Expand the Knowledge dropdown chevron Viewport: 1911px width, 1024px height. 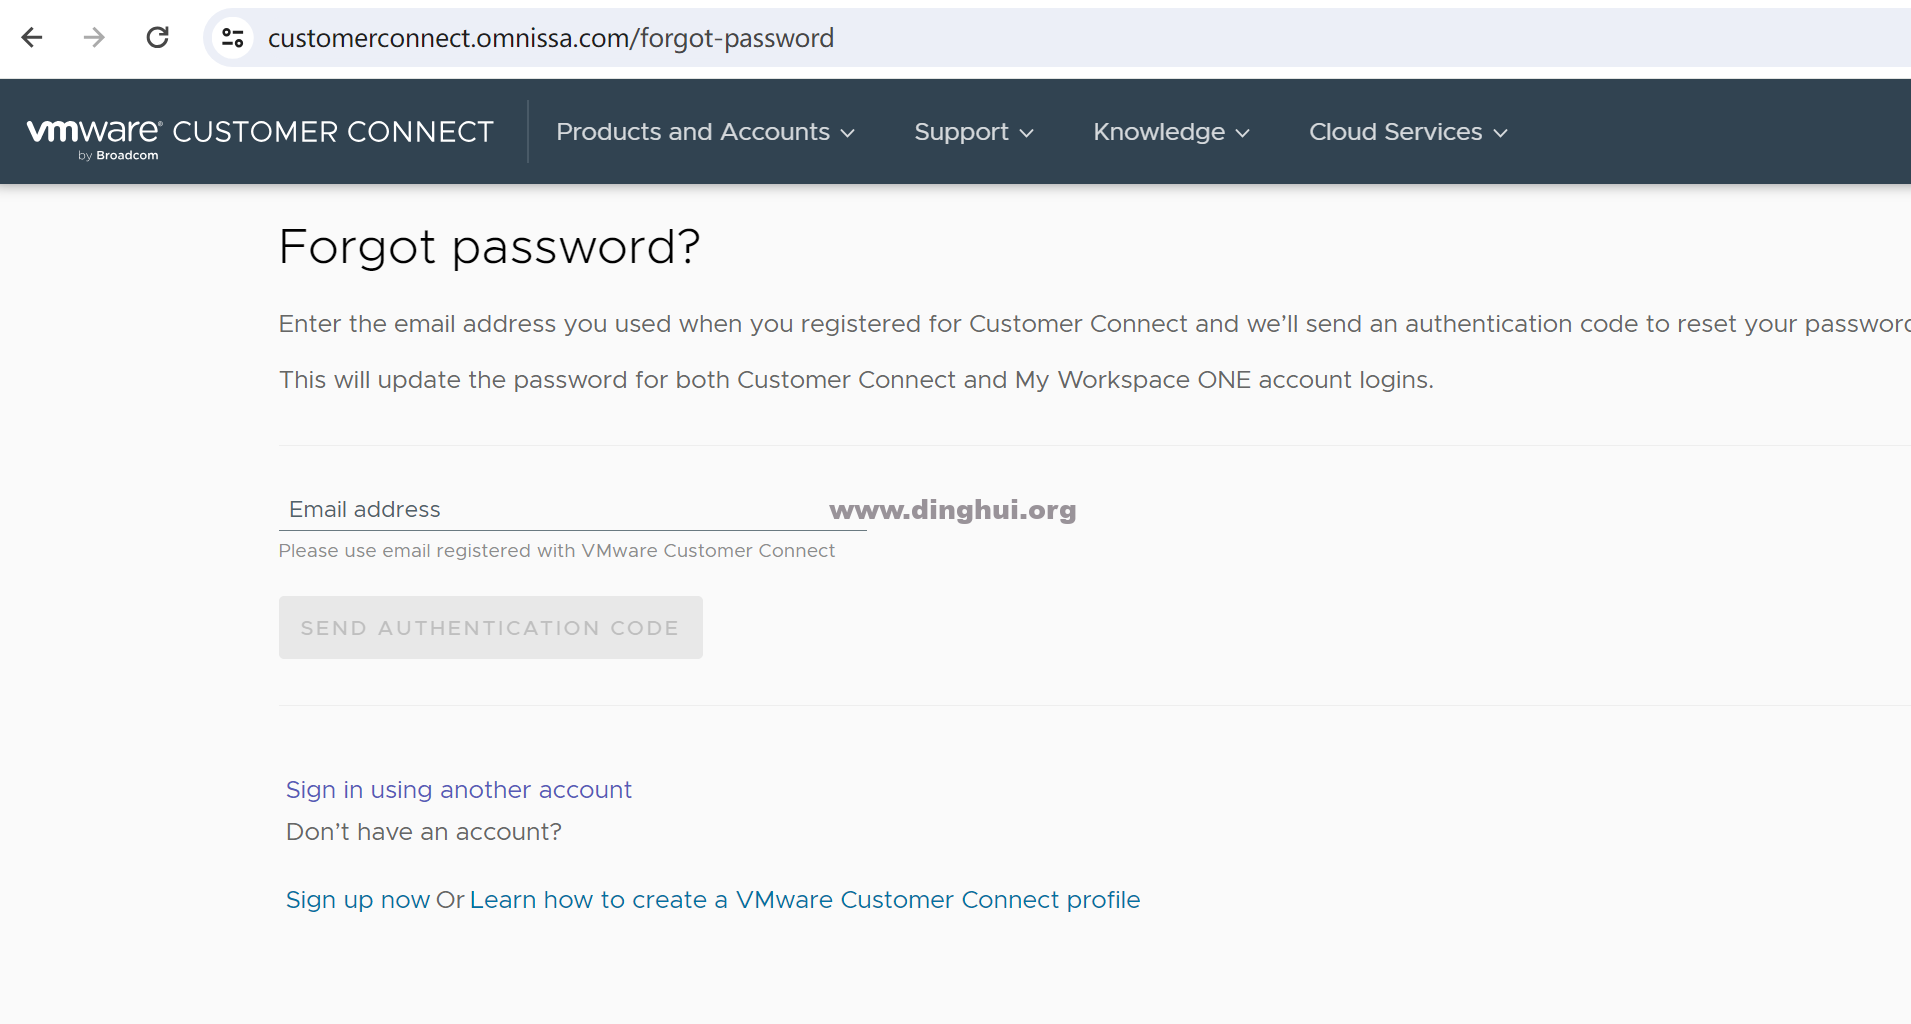1243,133
